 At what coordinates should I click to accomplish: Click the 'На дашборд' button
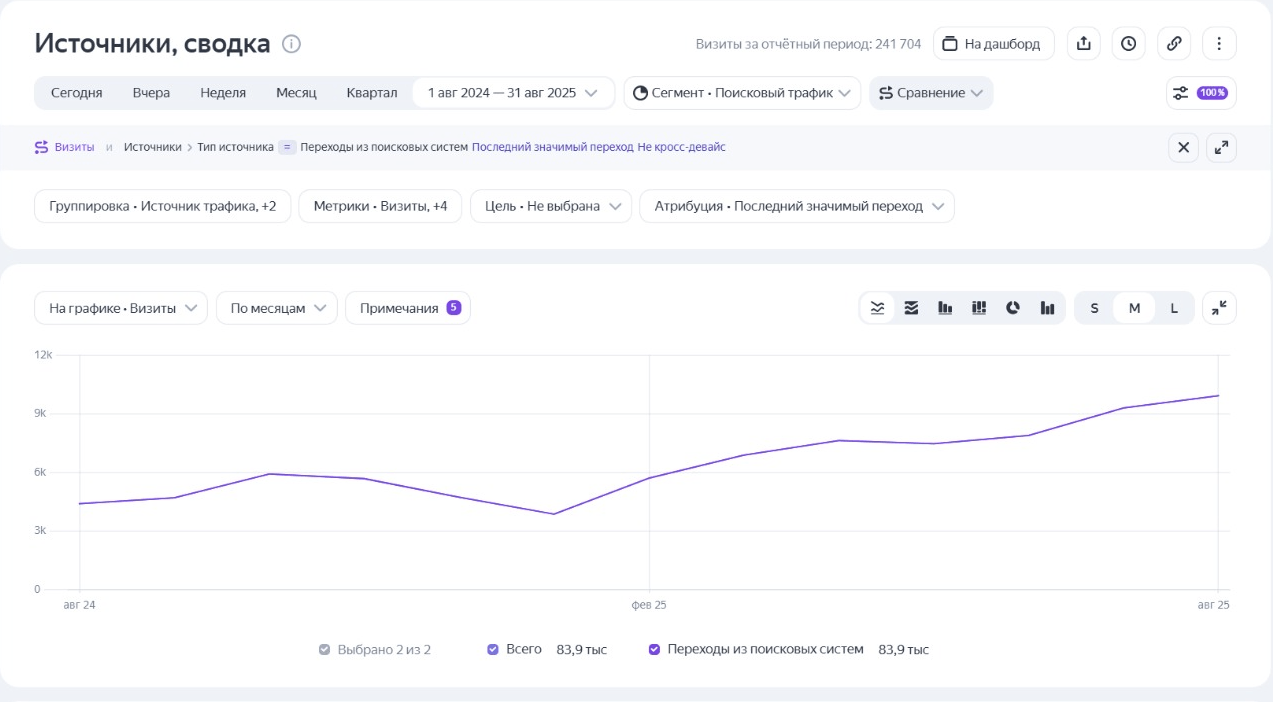993,44
